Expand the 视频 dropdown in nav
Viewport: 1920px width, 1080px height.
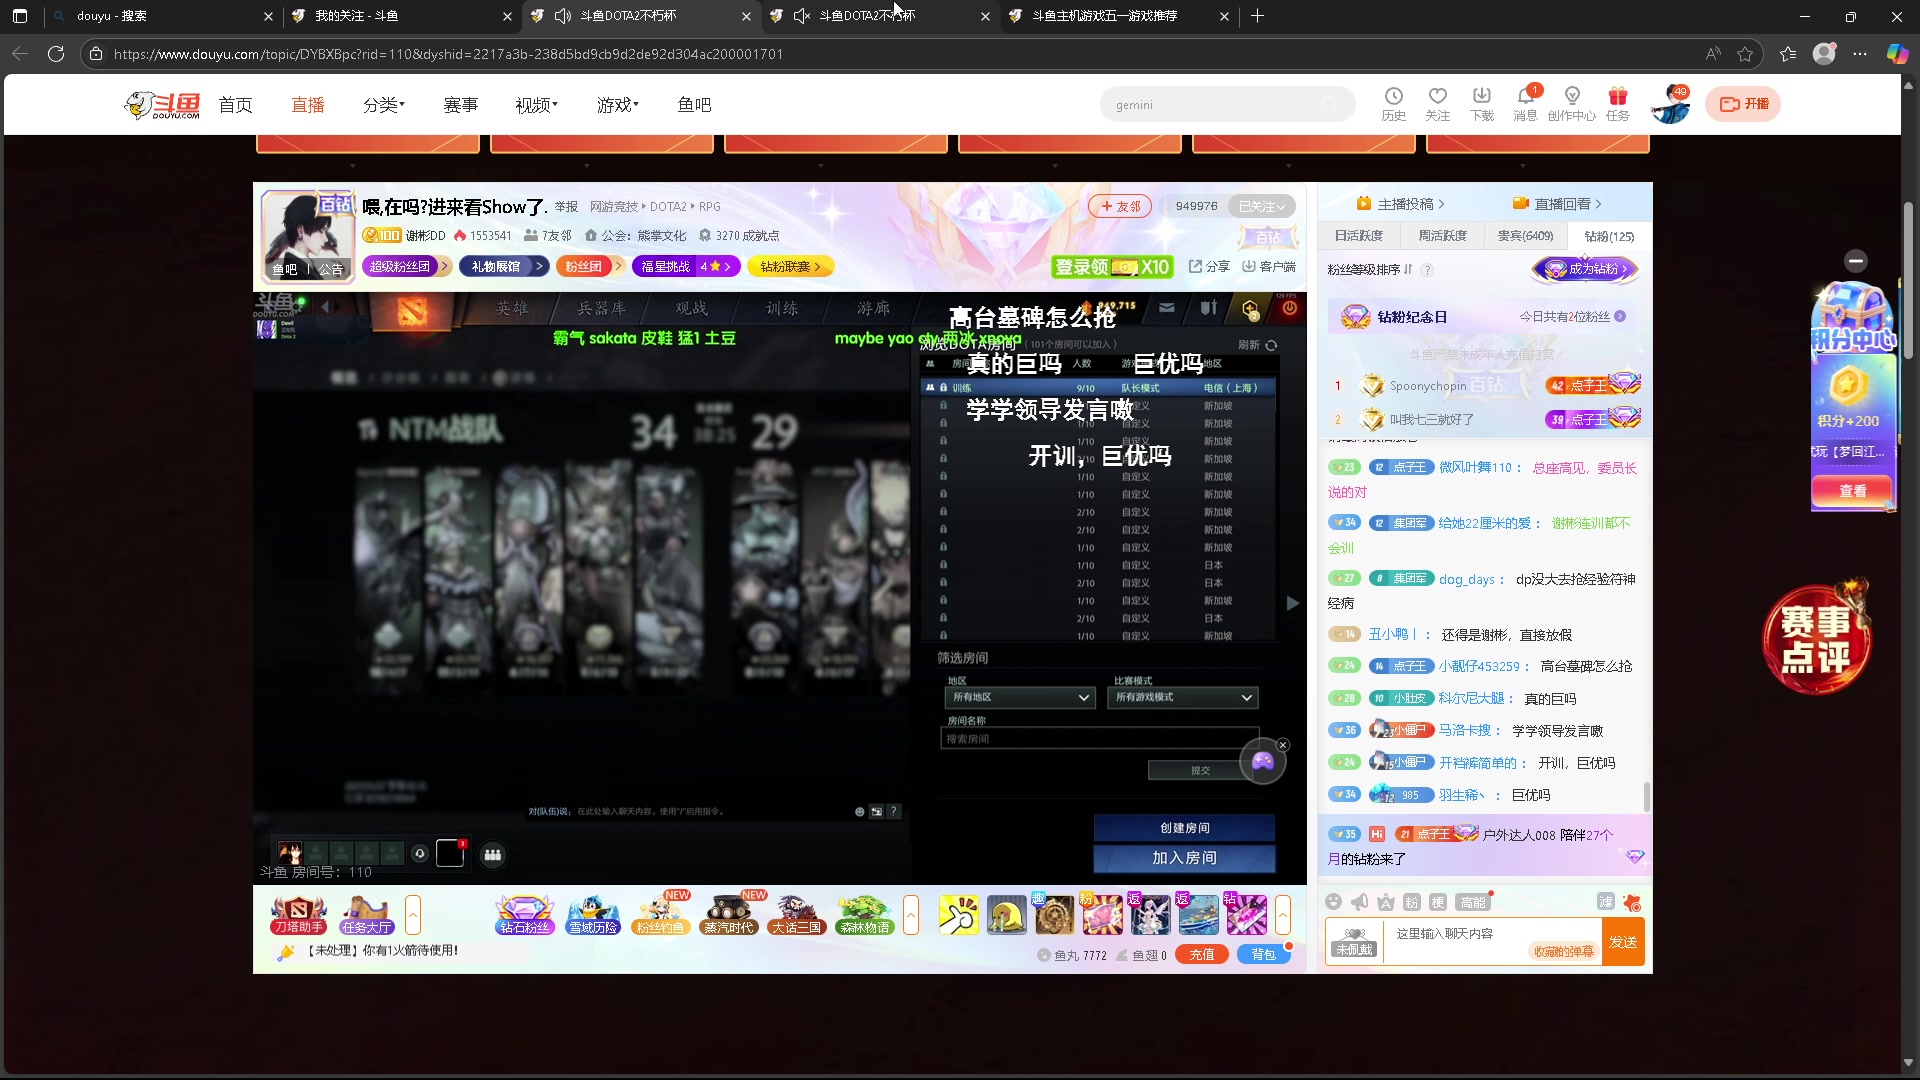click(x=536, y=104)
